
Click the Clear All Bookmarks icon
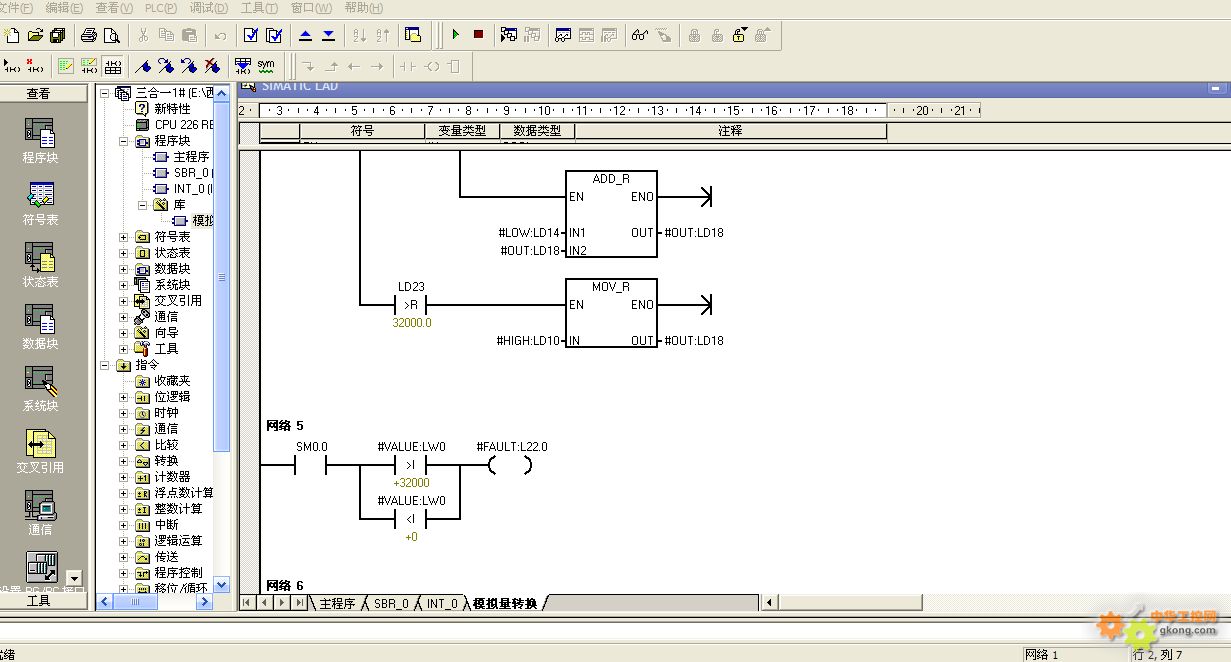(212, 66)
